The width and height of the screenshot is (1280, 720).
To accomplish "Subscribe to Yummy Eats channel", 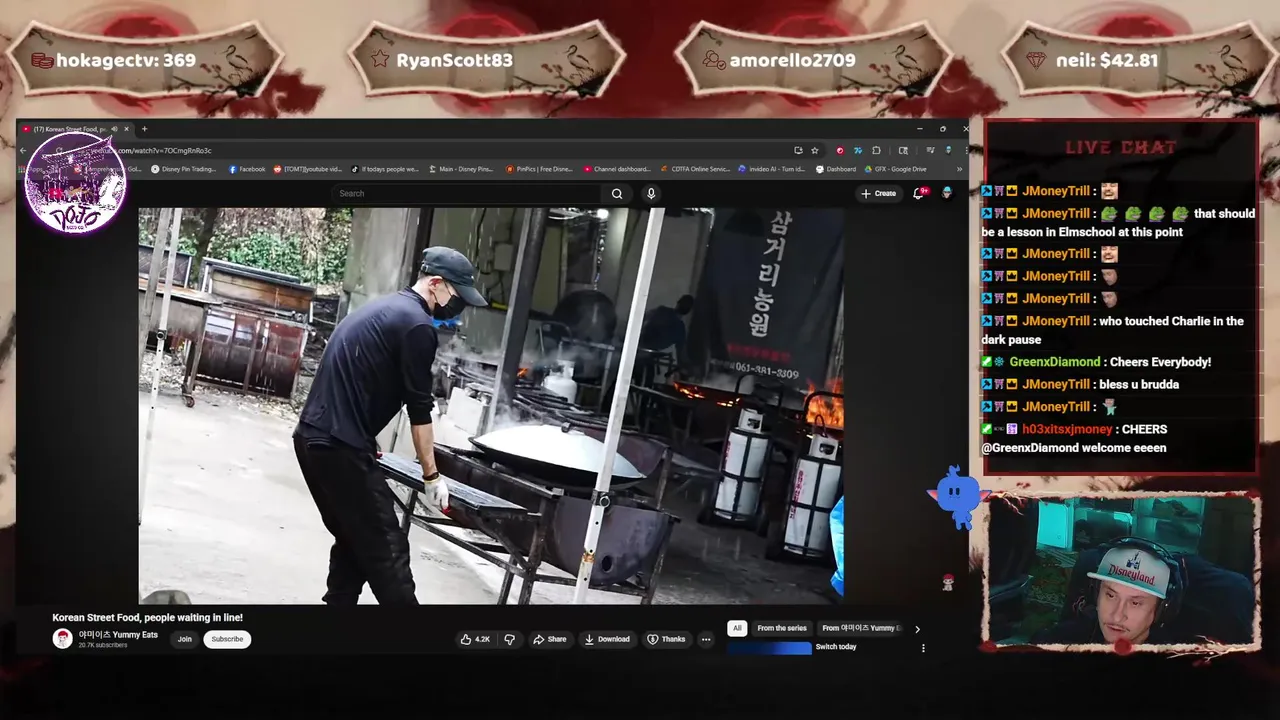I will coord(227,639).
